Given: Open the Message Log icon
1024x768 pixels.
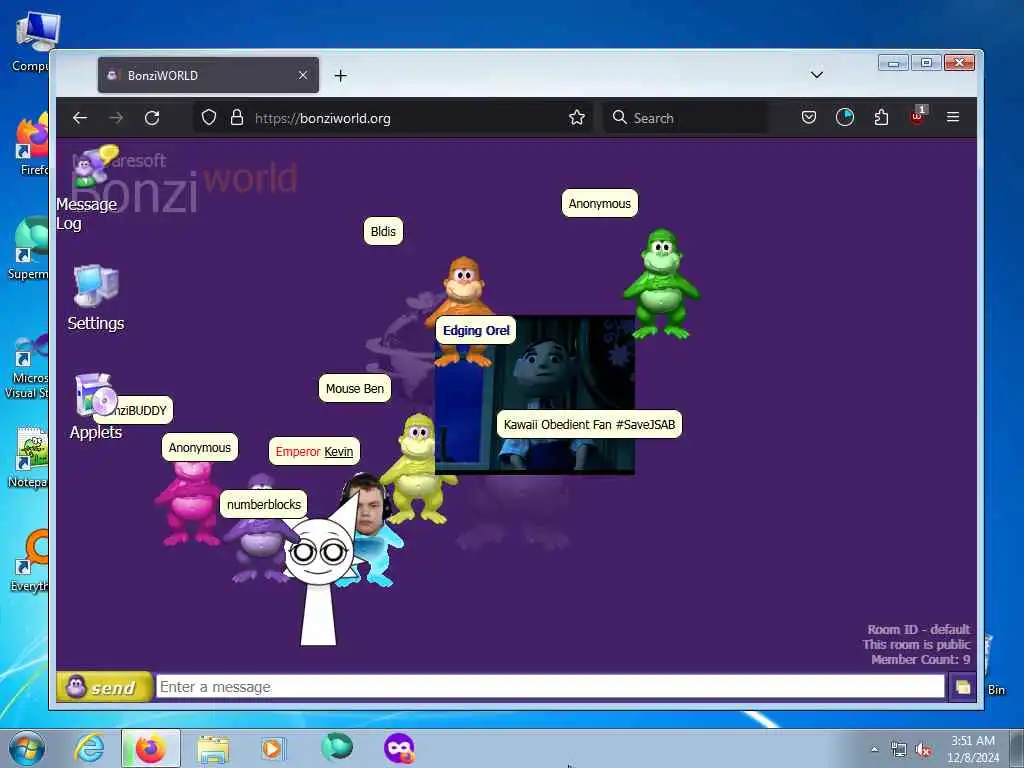Looking at the screenshot, I should [94, 167].
